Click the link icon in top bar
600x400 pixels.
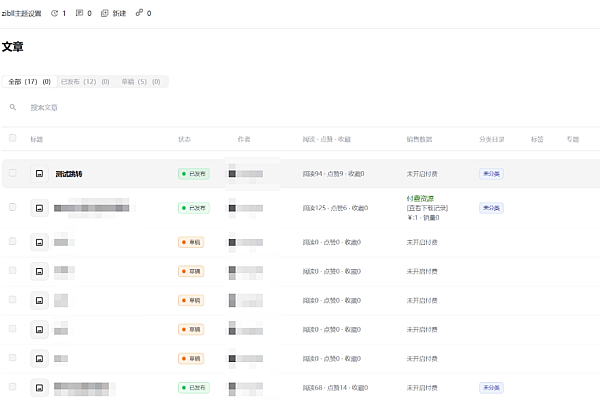click(x=139, y=13)
